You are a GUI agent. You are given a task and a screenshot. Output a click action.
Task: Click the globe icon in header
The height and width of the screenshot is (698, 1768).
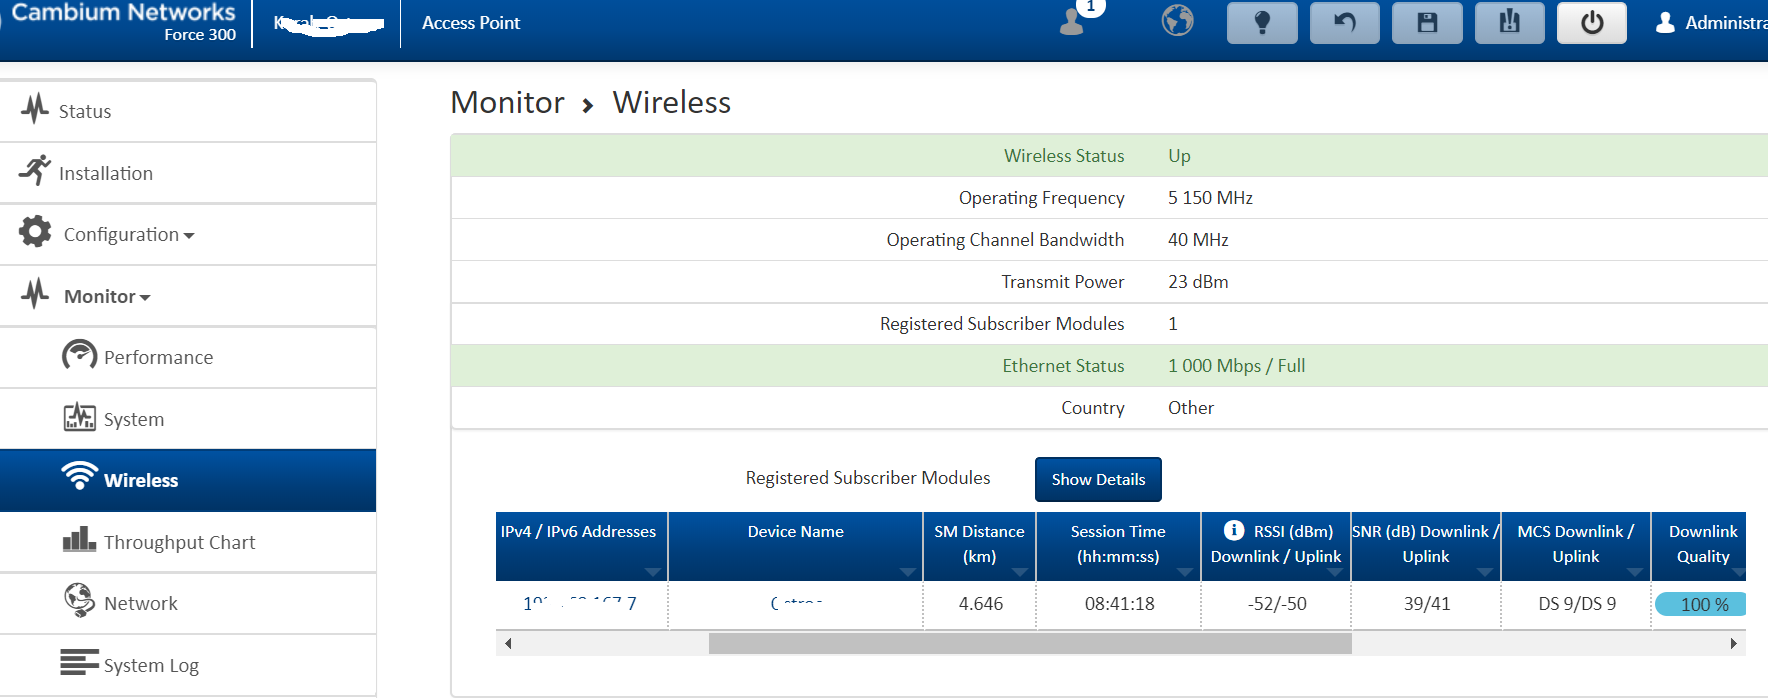pos(1177,21)
